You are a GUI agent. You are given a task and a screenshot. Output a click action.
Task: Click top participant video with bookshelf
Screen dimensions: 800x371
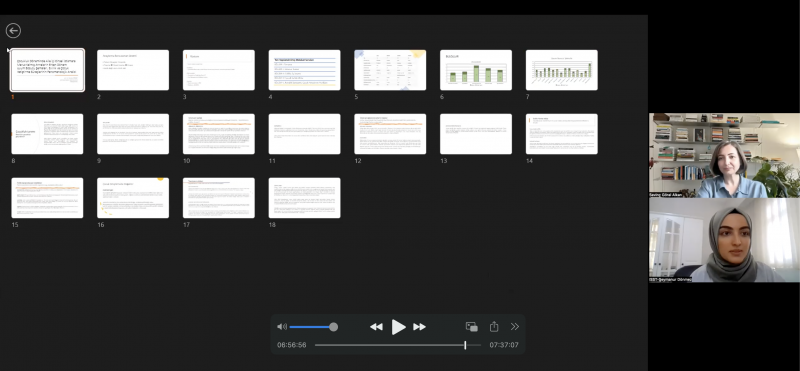click(724, 155)
